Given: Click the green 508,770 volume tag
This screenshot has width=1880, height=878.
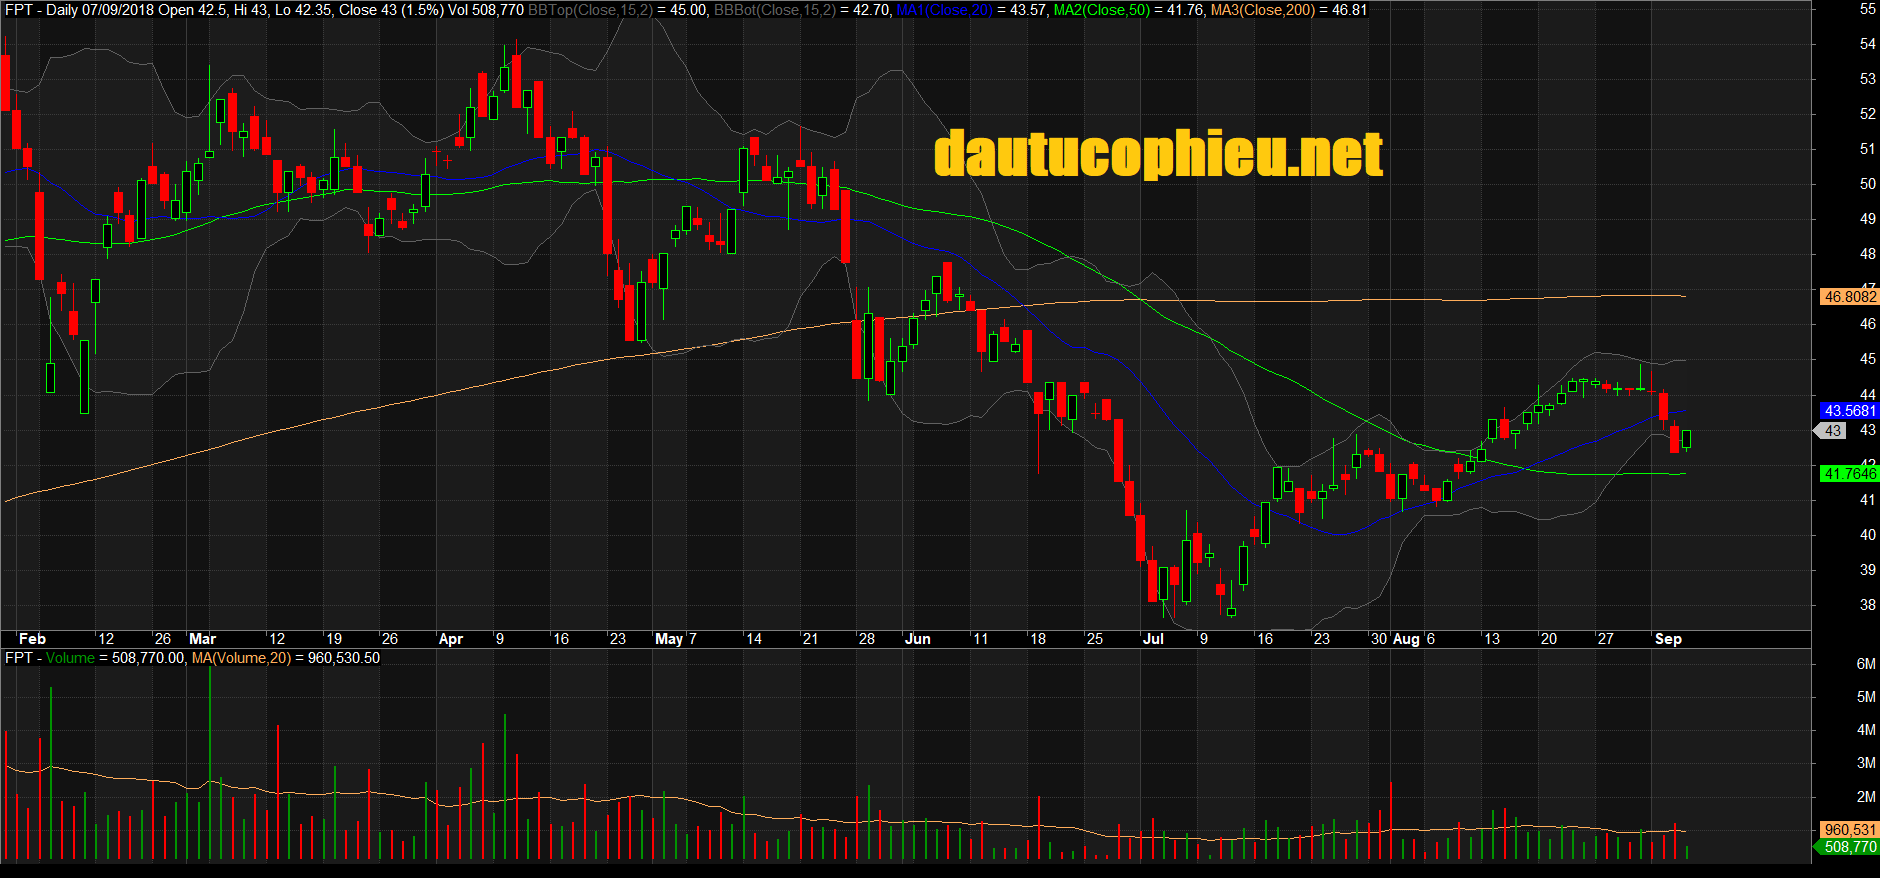Looking at the screenshot, I should click(x=1849, y=847).
